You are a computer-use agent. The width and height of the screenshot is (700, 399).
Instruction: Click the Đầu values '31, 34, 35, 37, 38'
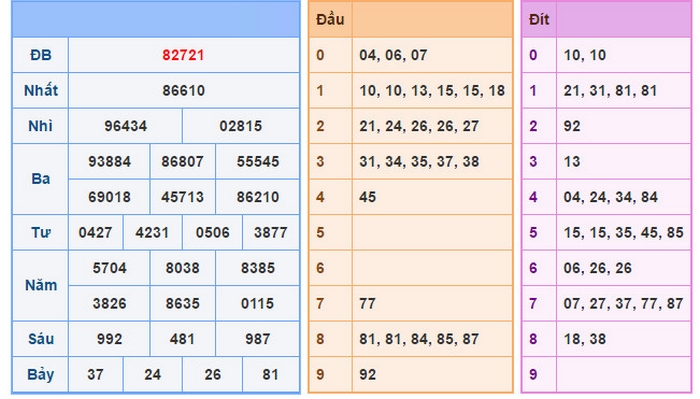[x=419, y=161]
